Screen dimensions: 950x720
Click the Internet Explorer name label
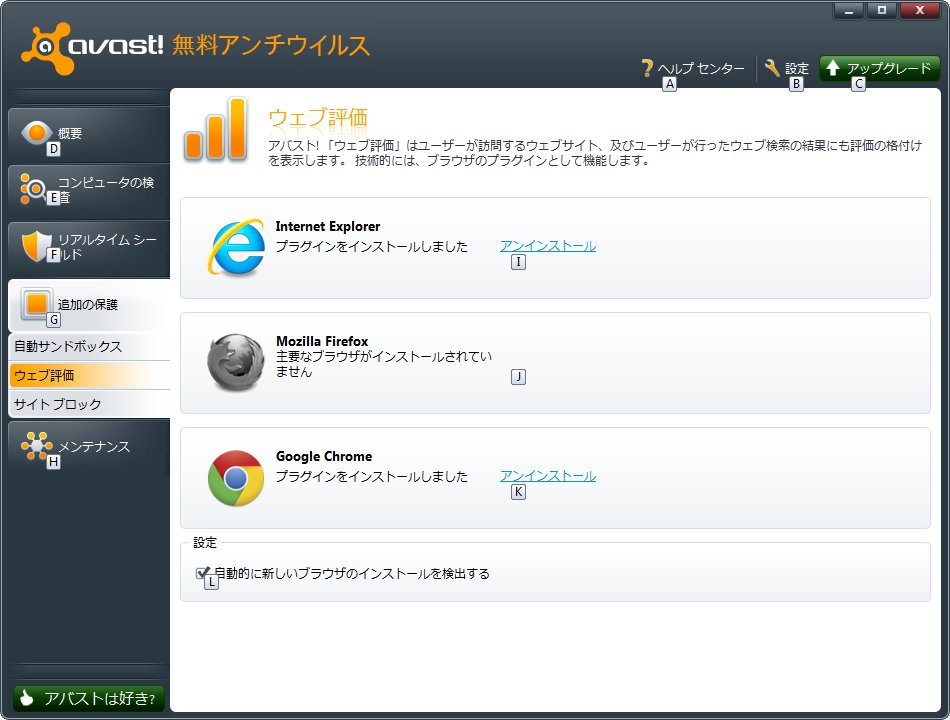coord(328,226)
